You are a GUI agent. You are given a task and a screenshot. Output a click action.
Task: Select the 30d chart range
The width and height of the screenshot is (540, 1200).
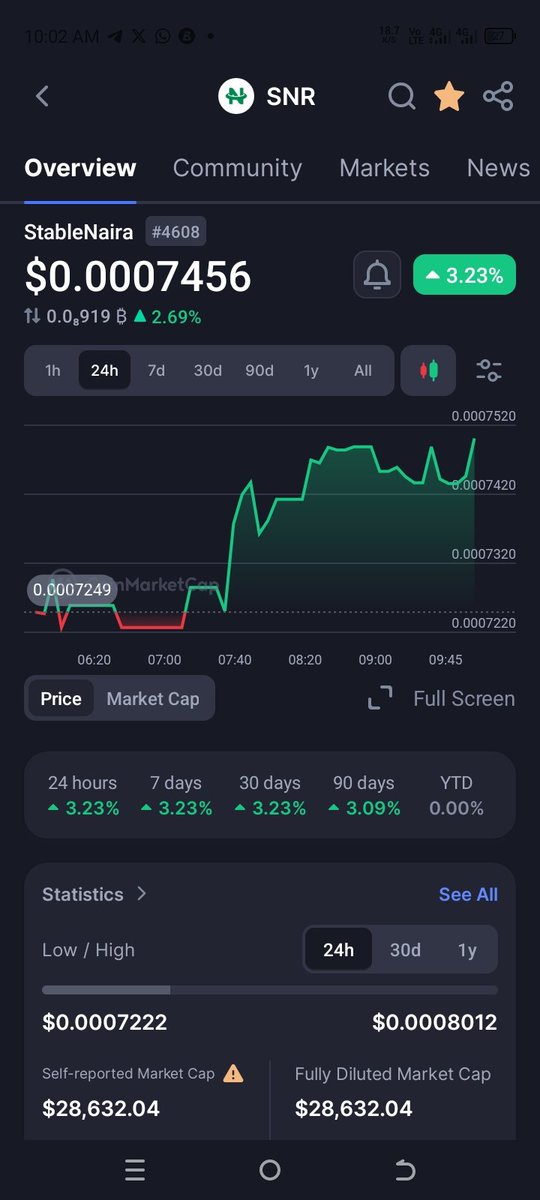tap(208, 371)
